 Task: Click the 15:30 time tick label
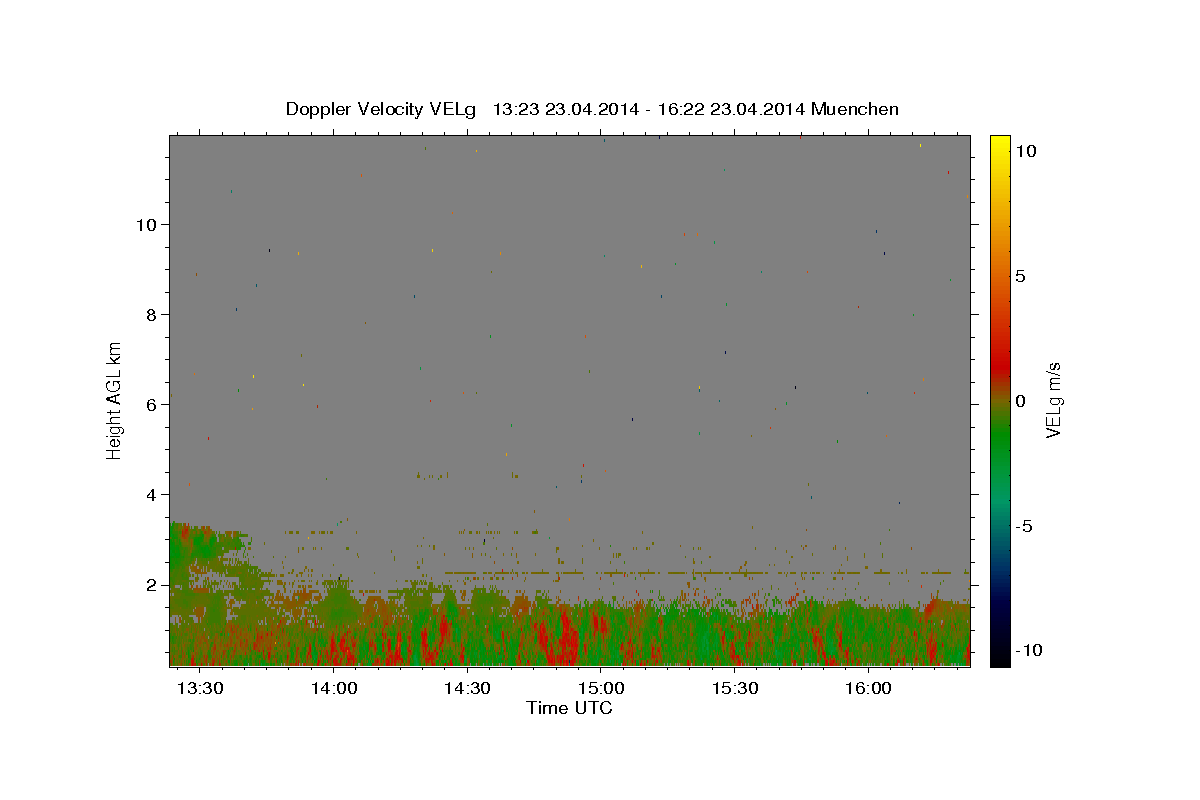(735, 688)
